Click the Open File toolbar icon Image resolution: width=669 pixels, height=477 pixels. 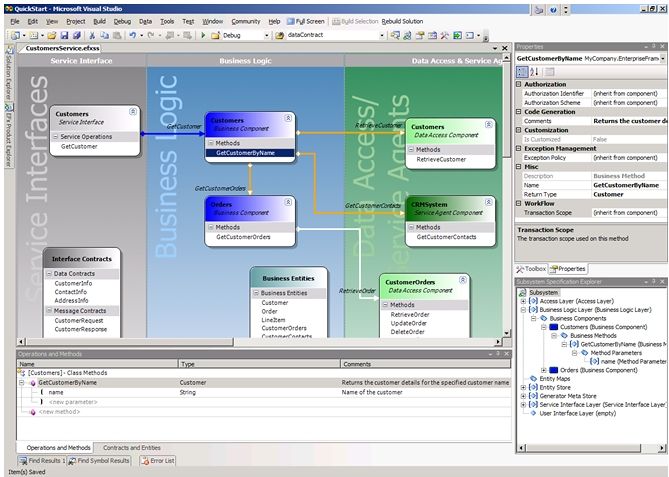pyautogui.click(x=52, y=35)
